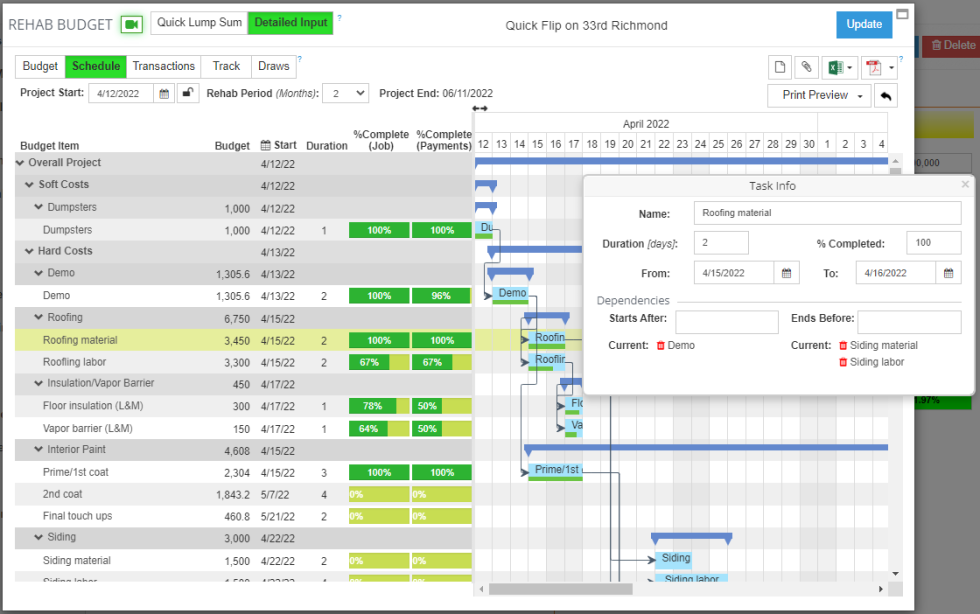Open the Draws tab
Viewport: 980px width, 614px height.
click(273, 66)
